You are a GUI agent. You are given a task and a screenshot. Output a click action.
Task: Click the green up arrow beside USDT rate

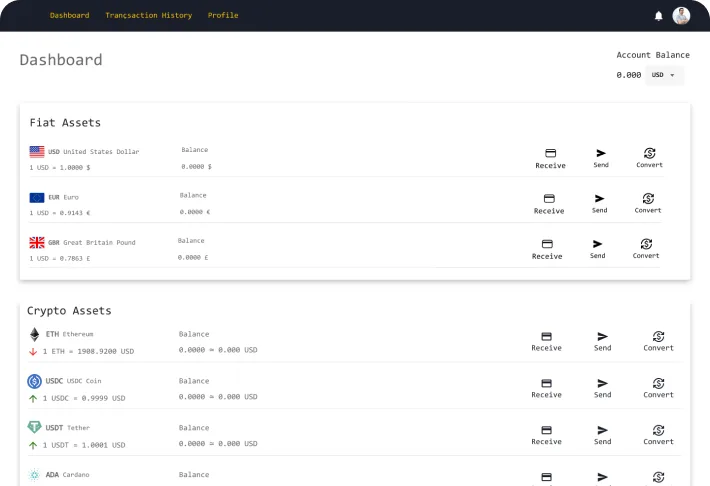(x=33, y=445)
